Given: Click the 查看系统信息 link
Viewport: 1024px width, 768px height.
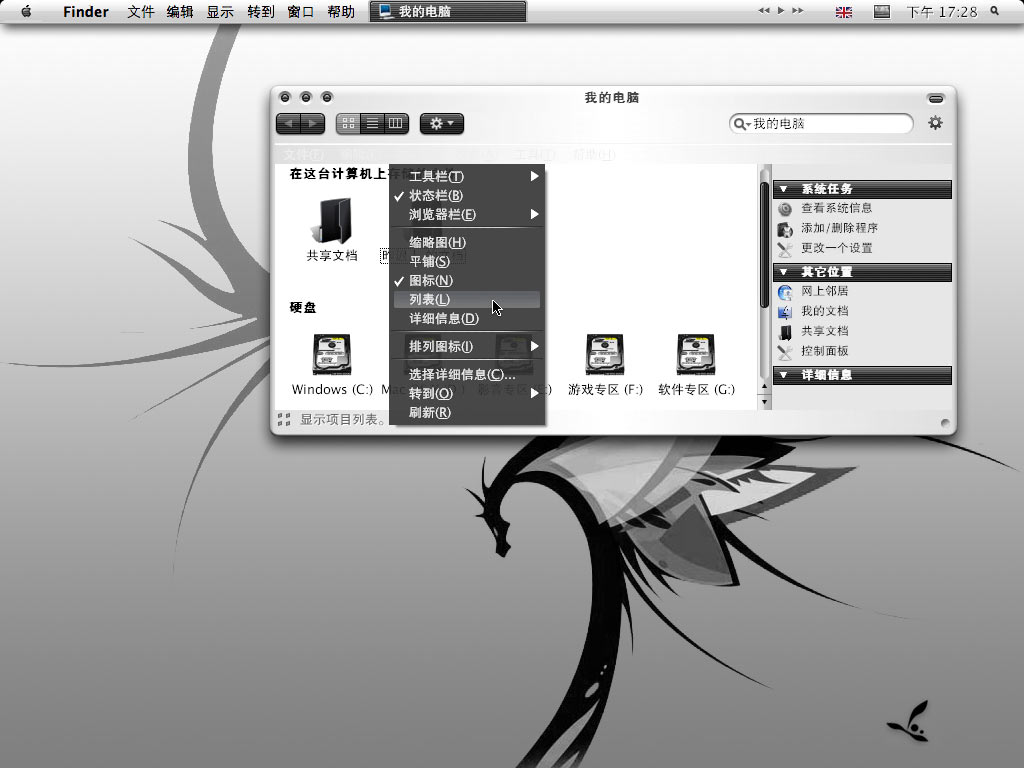Looking at the screenshot, I should (837, 208).
